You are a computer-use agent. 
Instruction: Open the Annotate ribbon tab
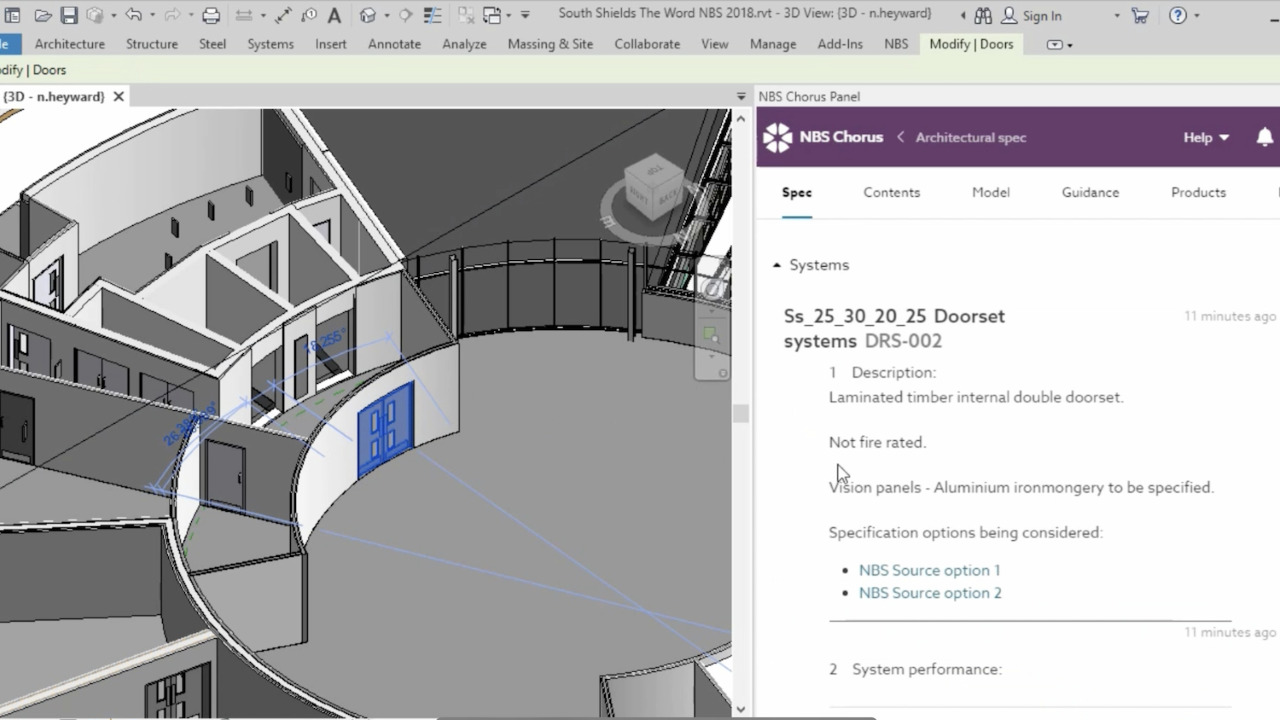(x=394, y=44)
